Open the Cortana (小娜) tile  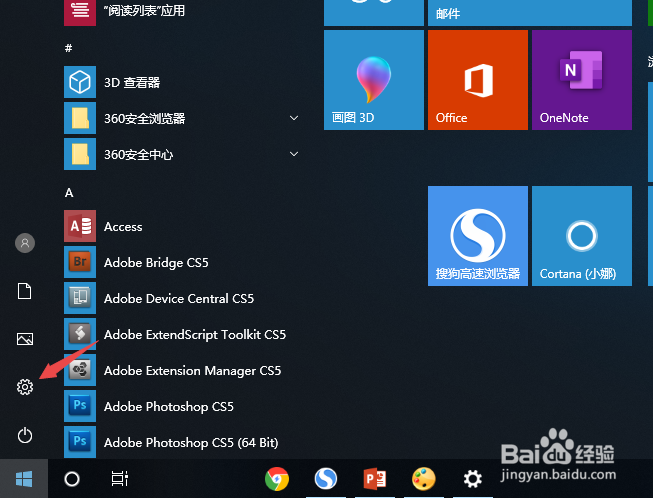tap(582, 236)
